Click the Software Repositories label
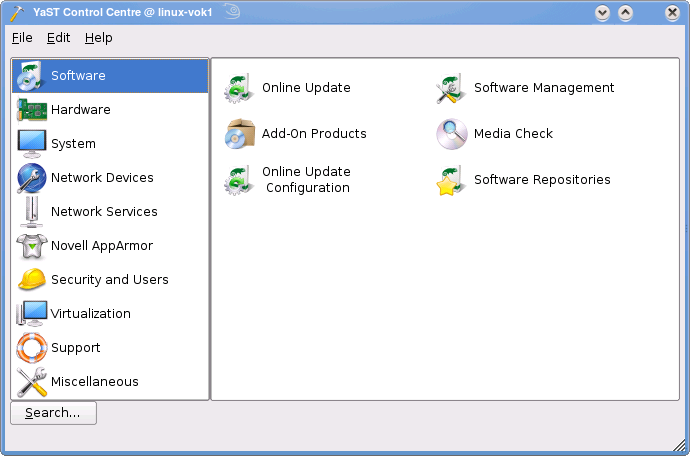The height and width of the screenshot is (456, 690). [542, 180]
